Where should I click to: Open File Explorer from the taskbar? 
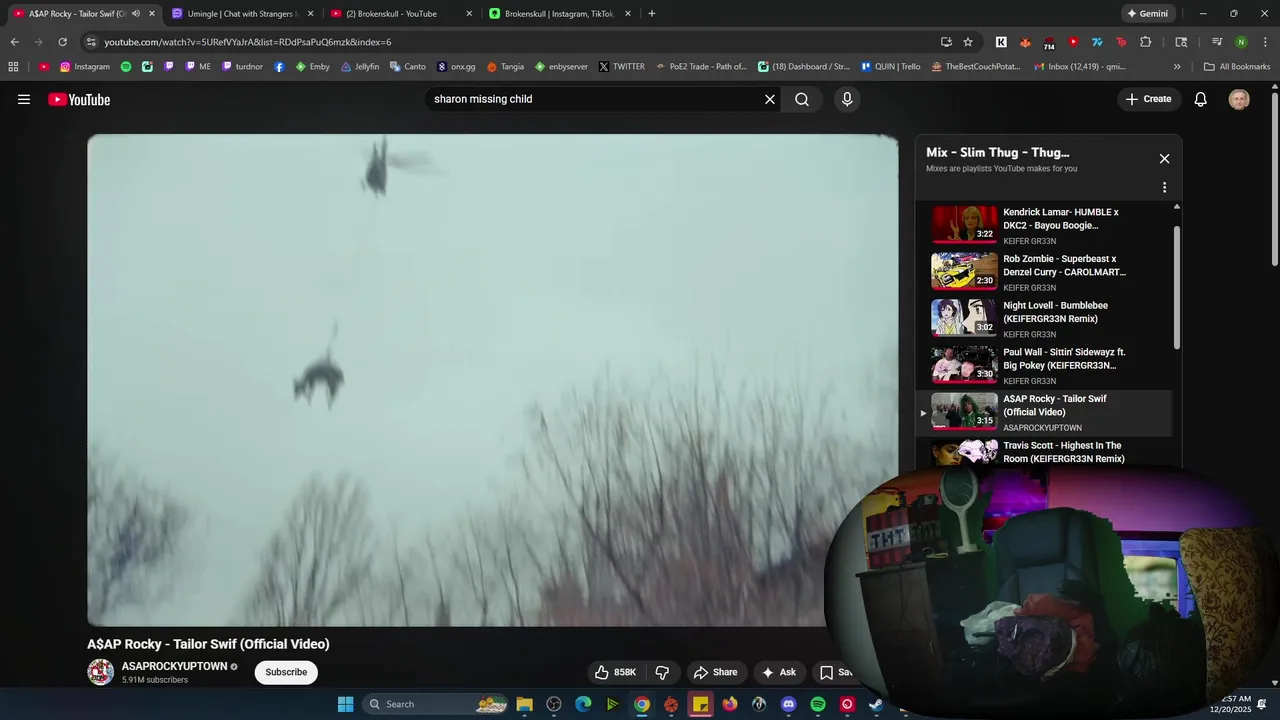[x=524, y=704]
